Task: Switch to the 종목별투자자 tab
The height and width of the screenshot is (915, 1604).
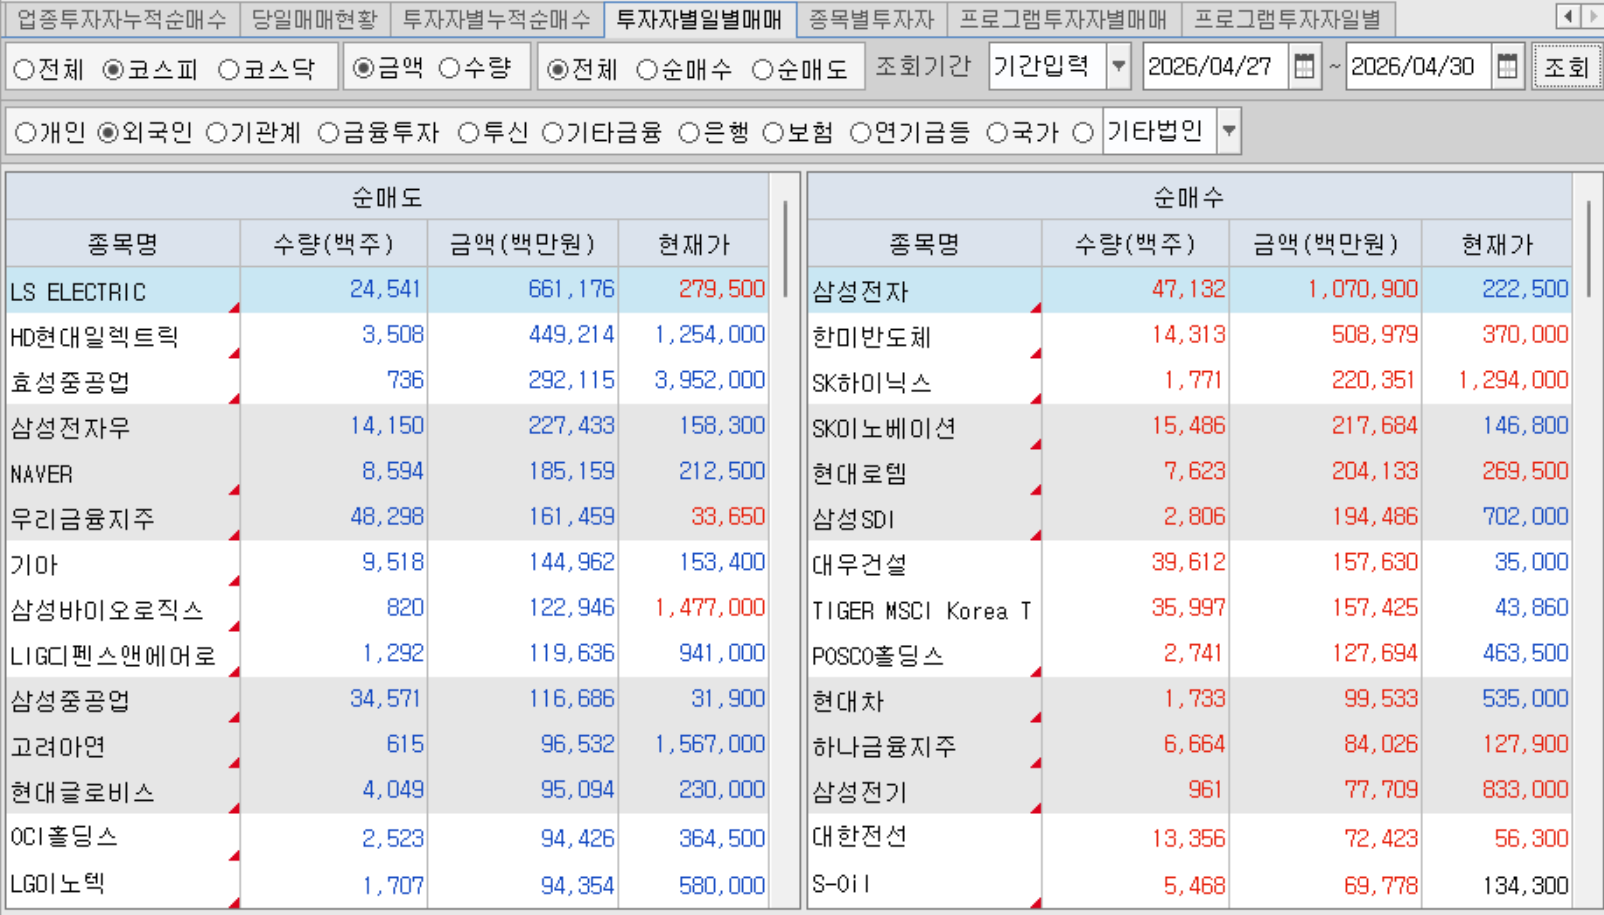Action: click(871, 18)
